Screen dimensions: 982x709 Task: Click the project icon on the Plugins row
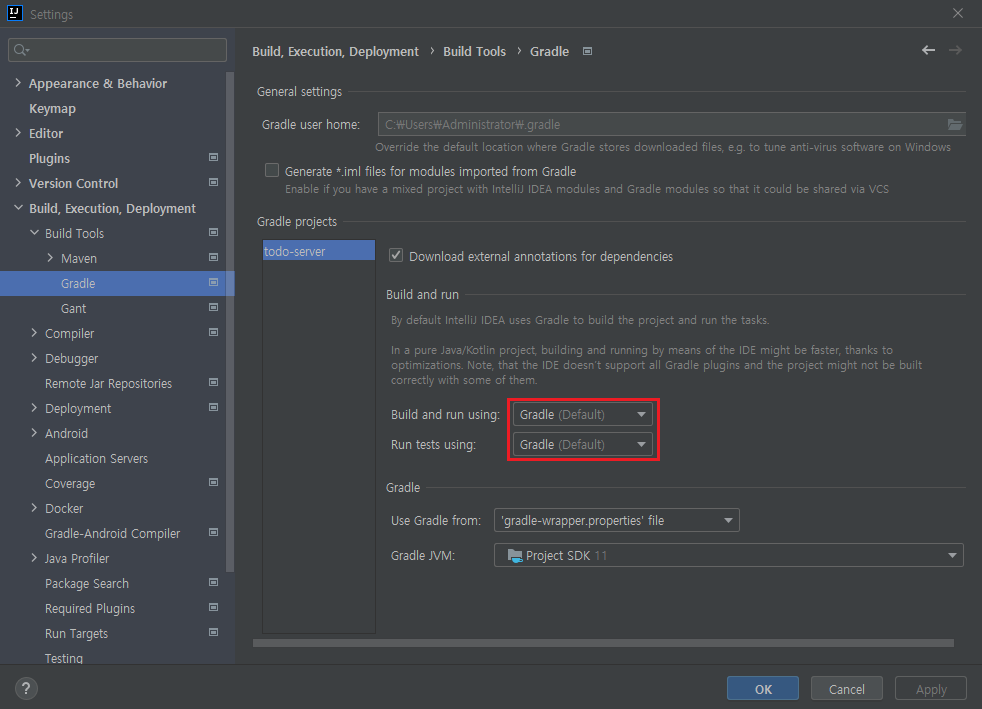tap(214, 157)
